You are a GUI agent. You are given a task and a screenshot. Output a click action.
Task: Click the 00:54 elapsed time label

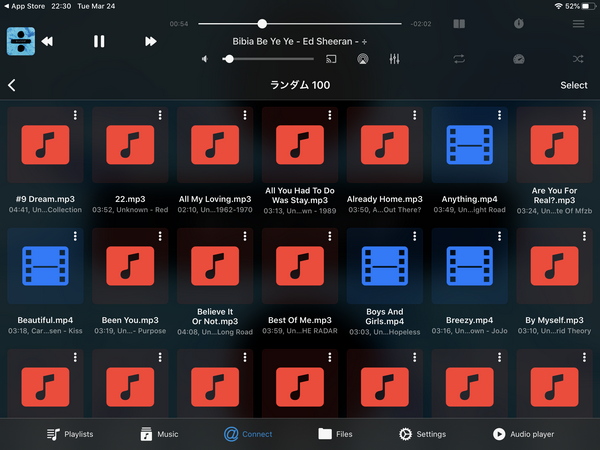coord(179,24)
